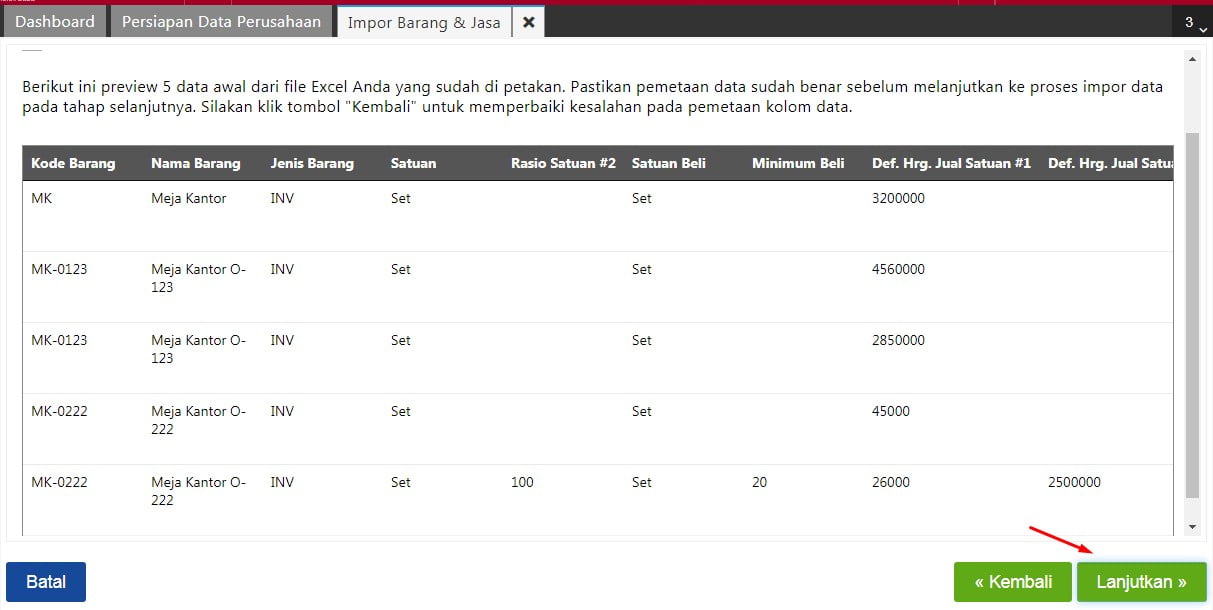Screen dimensions: 1213x610
Task: Open the Persiapan Data Perusahaan tab
Action: coord(222,22)
